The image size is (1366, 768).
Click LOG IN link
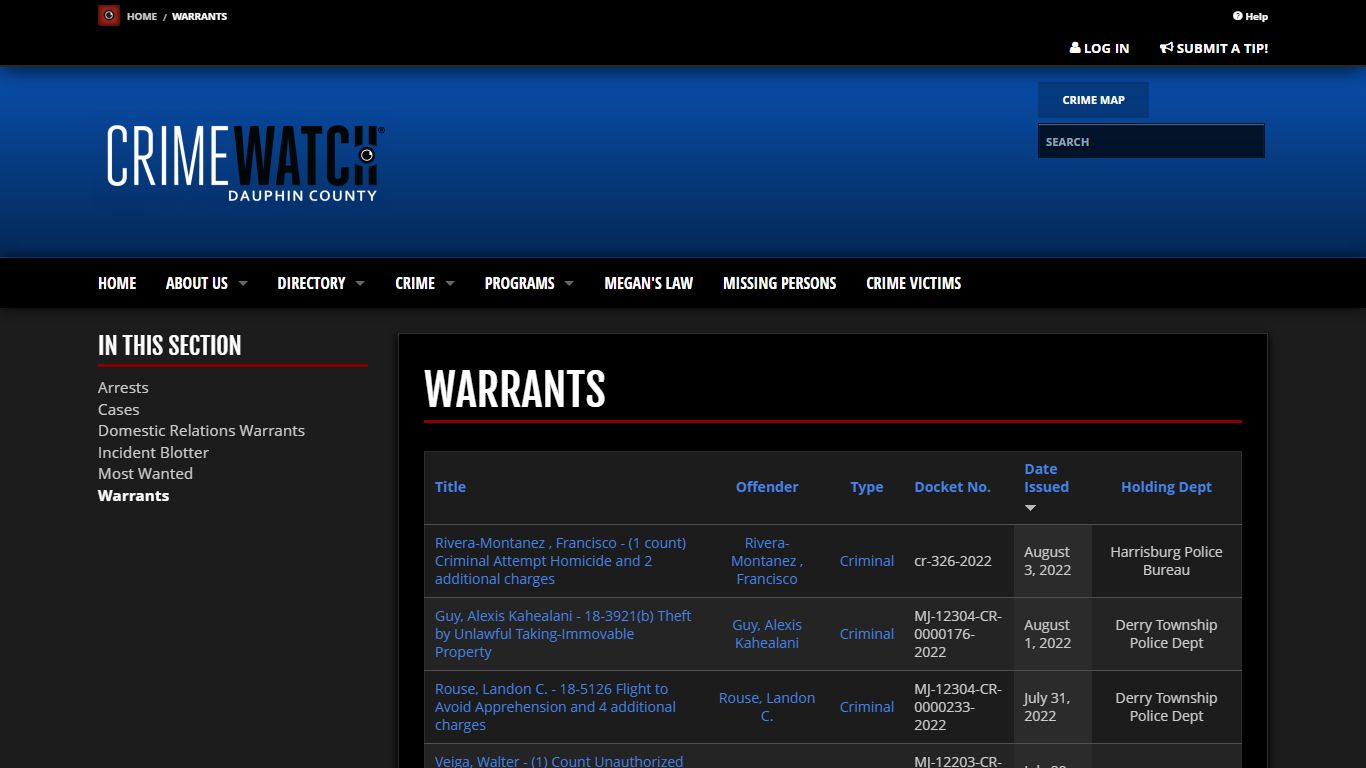point(1099,48)
